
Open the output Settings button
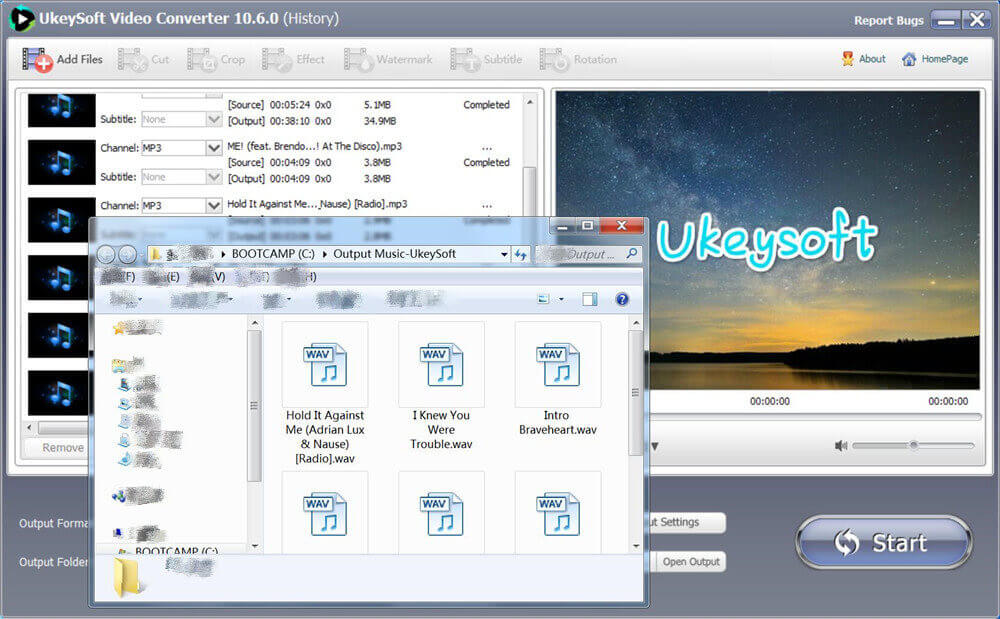686,522
